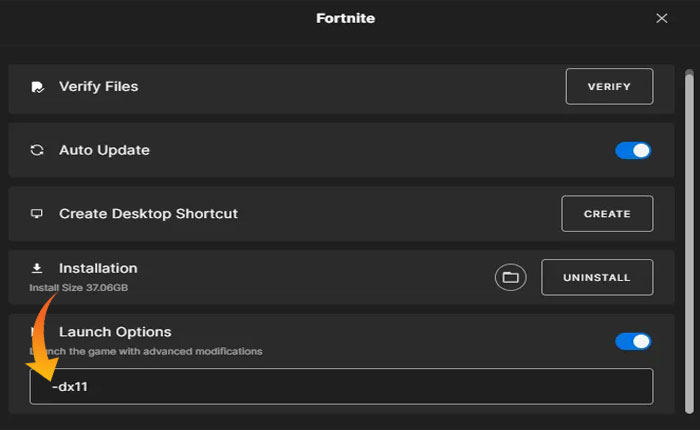This screenshot has width=700, height=430.
Task: Click the Installation download icon
Action: tap(37, 269)
